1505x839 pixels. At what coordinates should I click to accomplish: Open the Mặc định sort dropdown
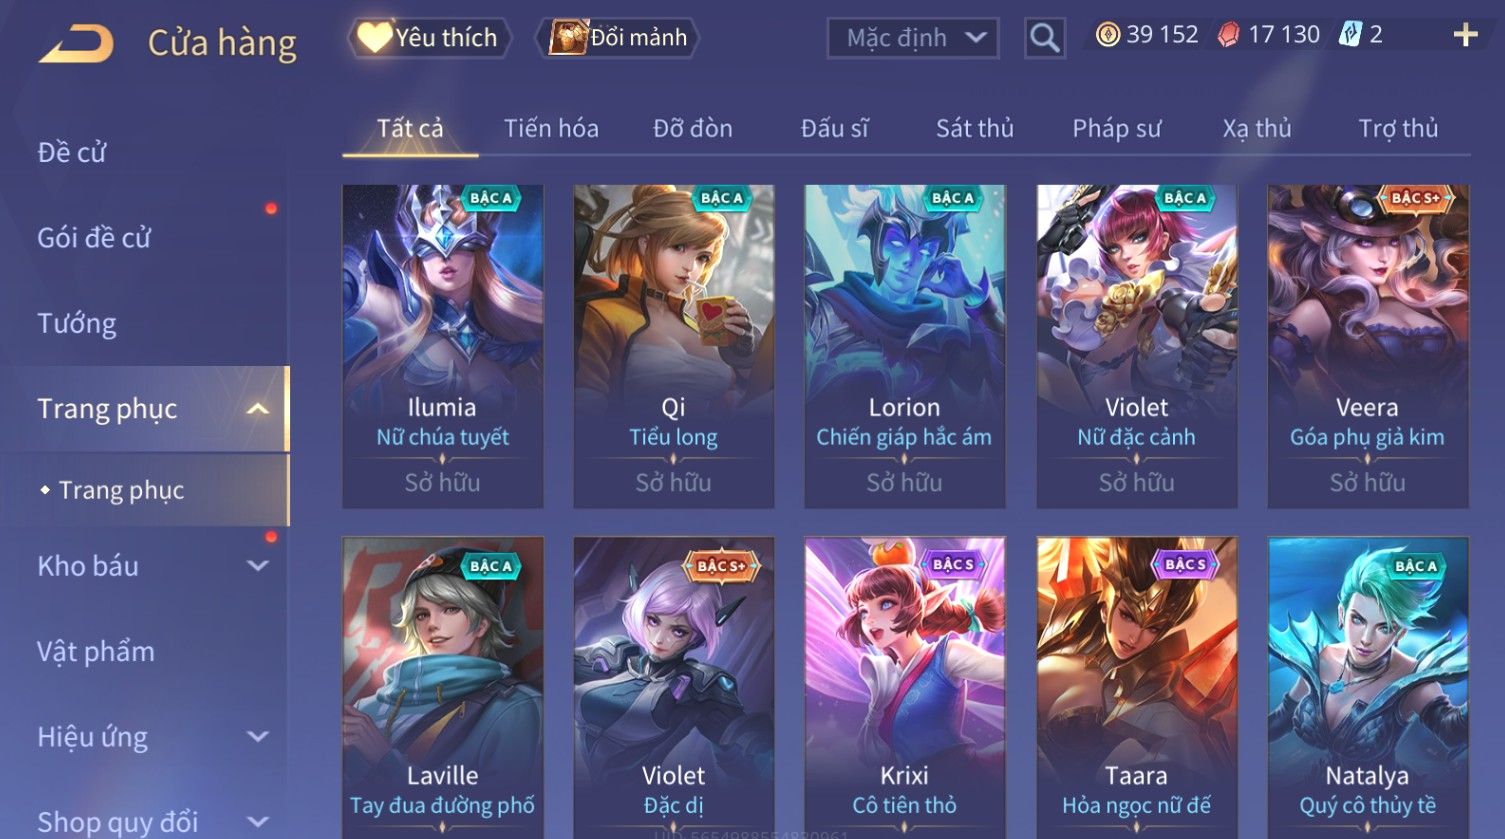[913, 38]
